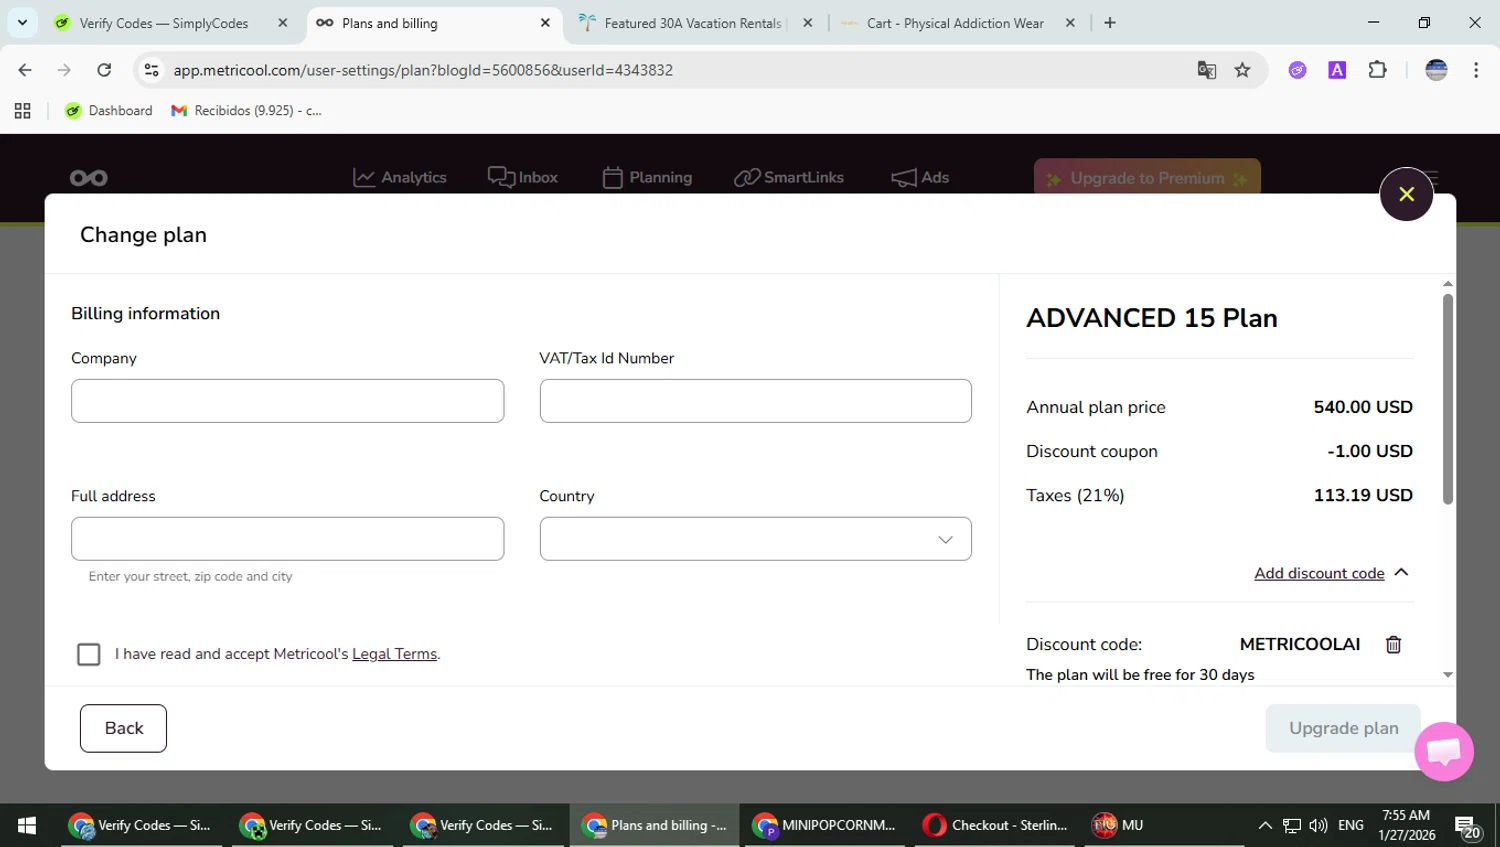Click the Add discount code link
This screenshot has width=1500, height=847.
pos(1319,573)
